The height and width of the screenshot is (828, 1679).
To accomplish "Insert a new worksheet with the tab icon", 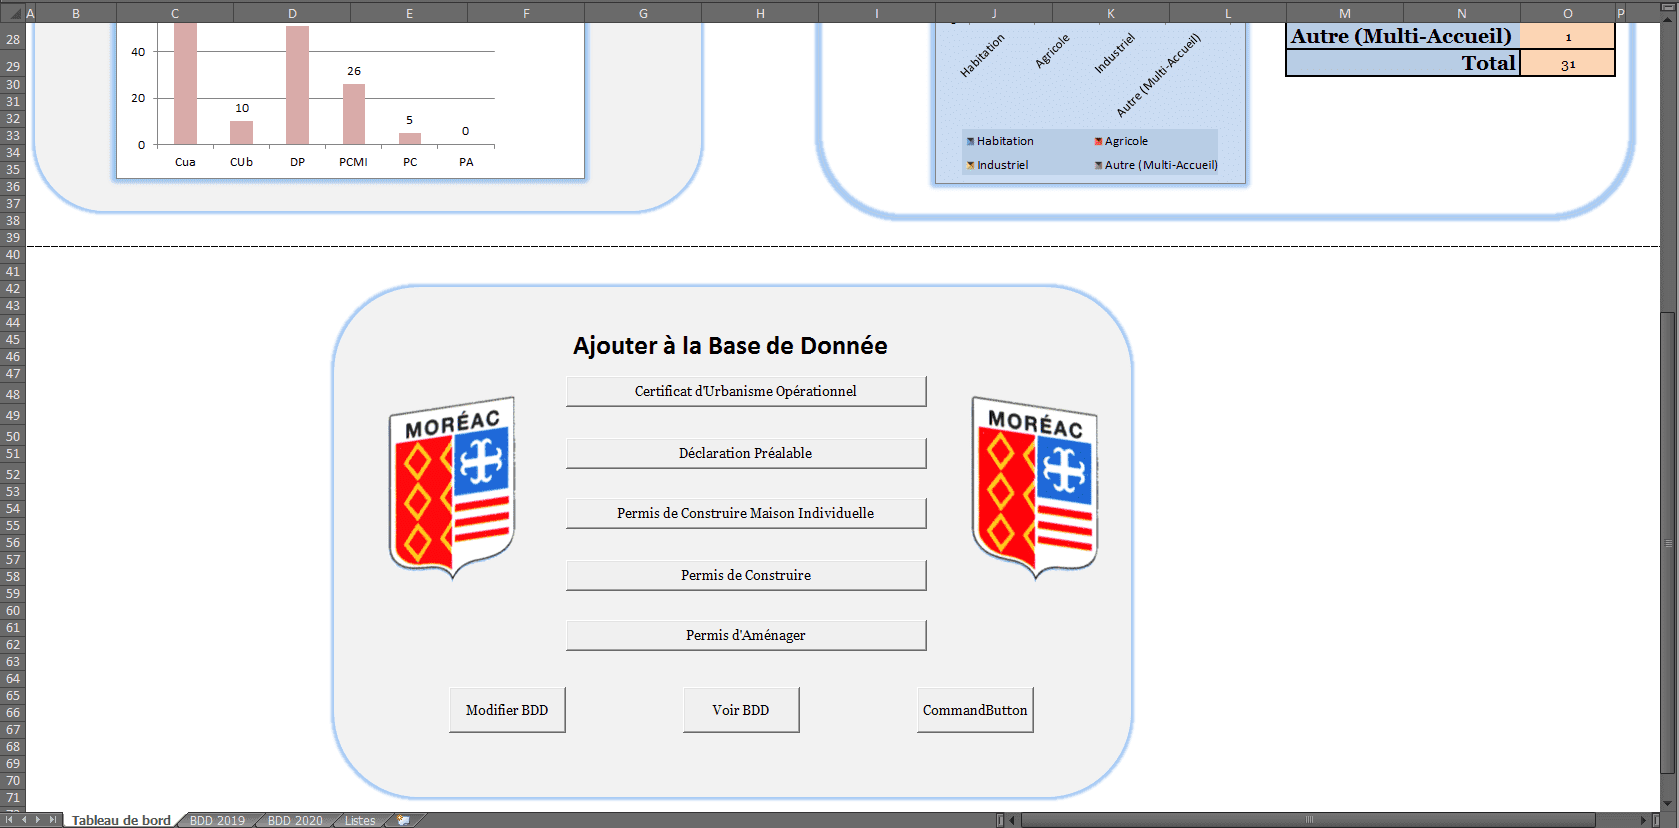I will (x=403, y=820).
